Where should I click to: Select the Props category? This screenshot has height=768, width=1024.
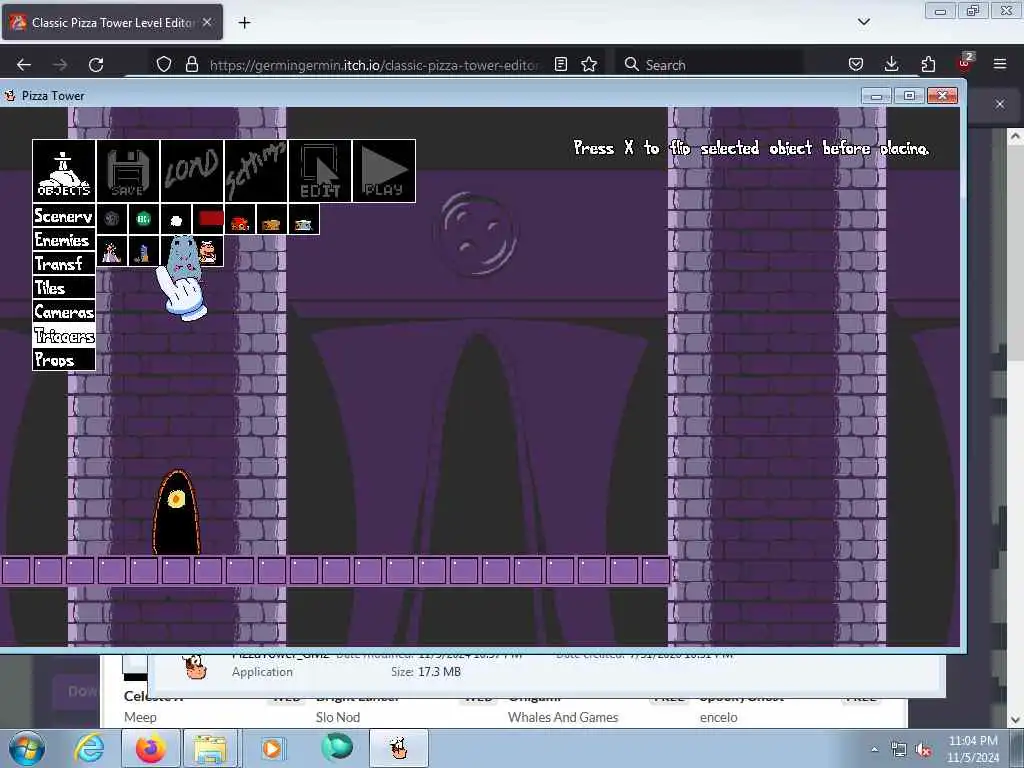(x=64, y=360)
